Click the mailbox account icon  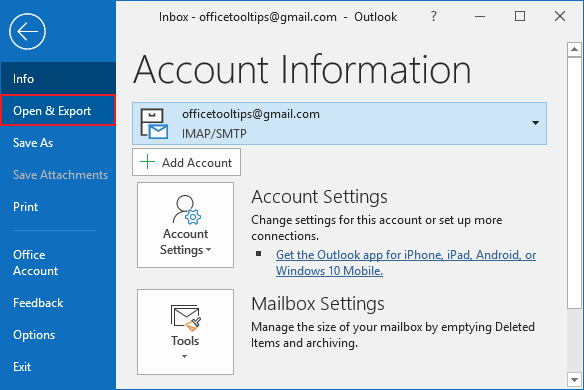click(x=154, y=124)
